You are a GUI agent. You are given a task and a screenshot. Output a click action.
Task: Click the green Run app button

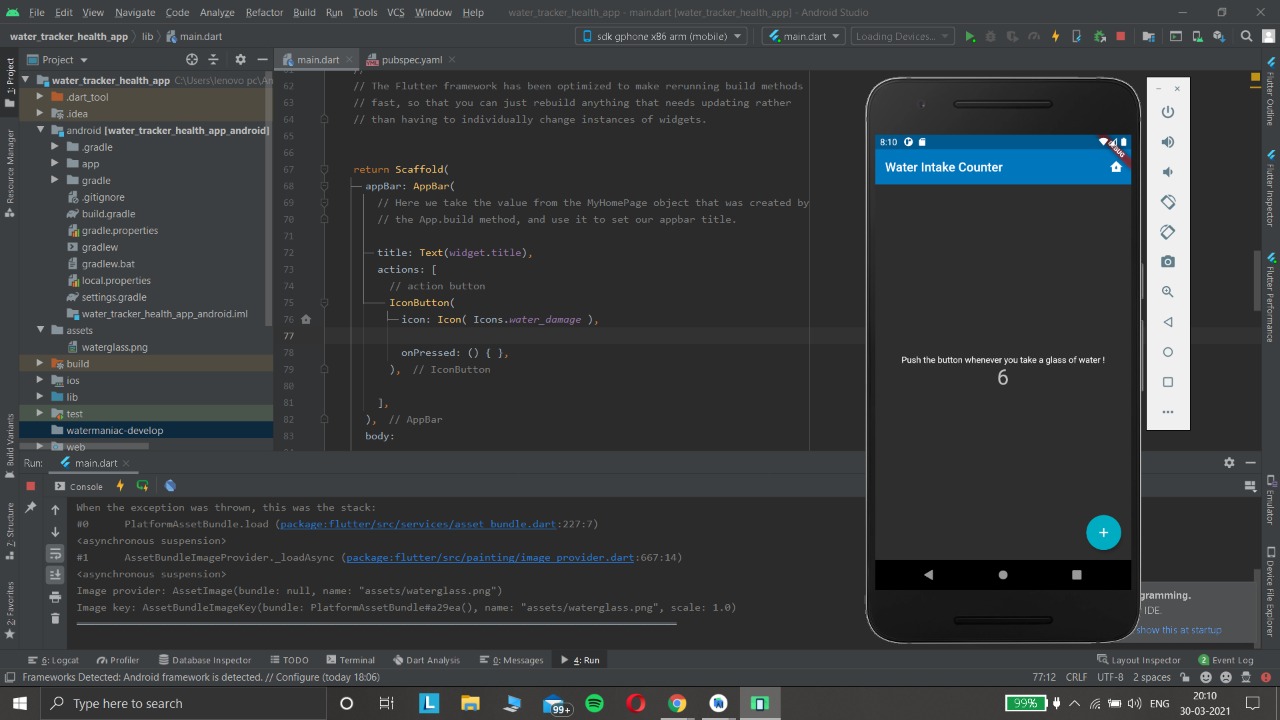pos(969,37)
